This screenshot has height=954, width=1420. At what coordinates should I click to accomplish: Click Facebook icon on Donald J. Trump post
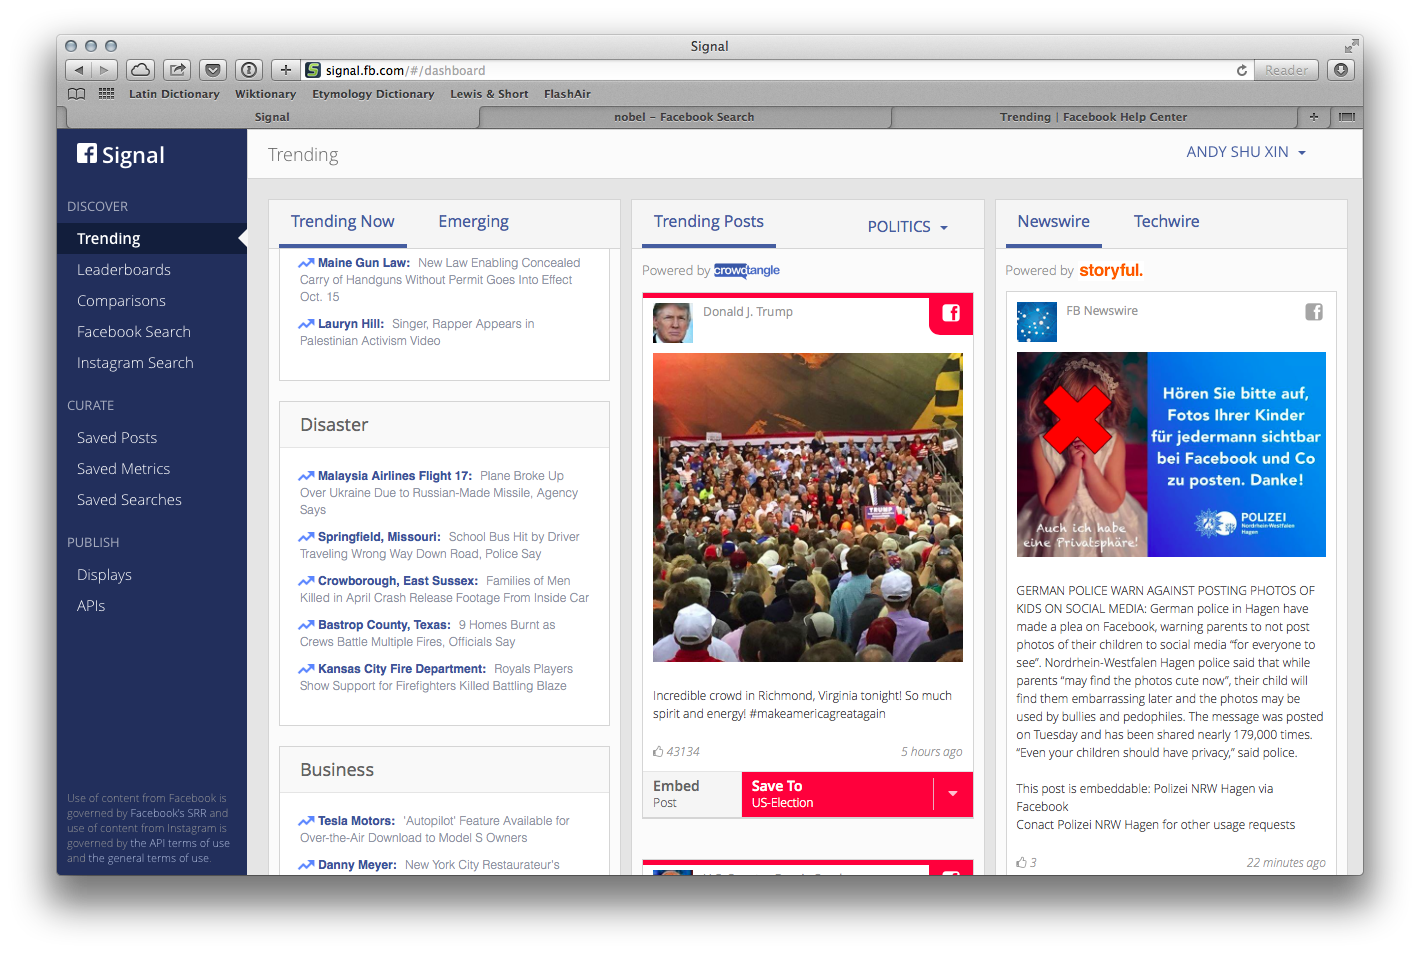tap(951, 313)
